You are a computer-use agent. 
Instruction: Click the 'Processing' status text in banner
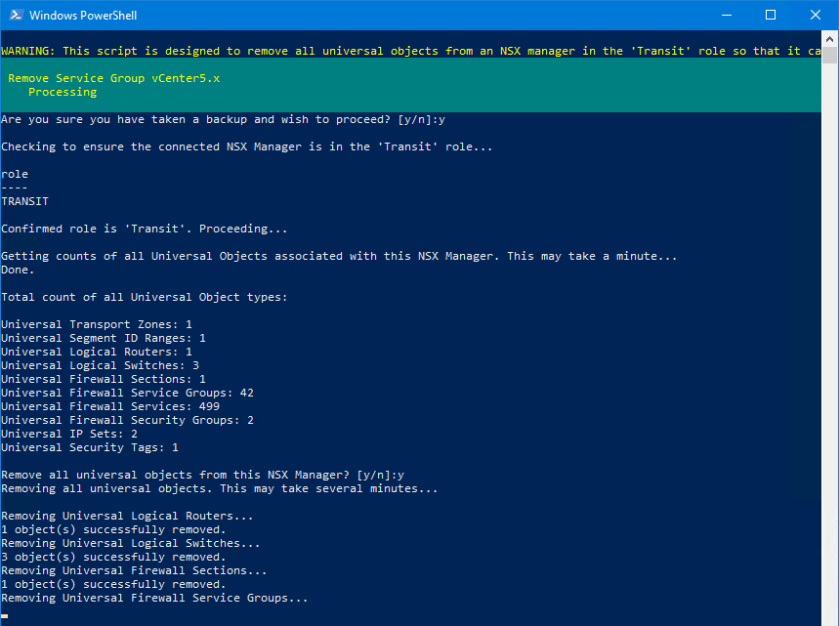coord(62,92)
